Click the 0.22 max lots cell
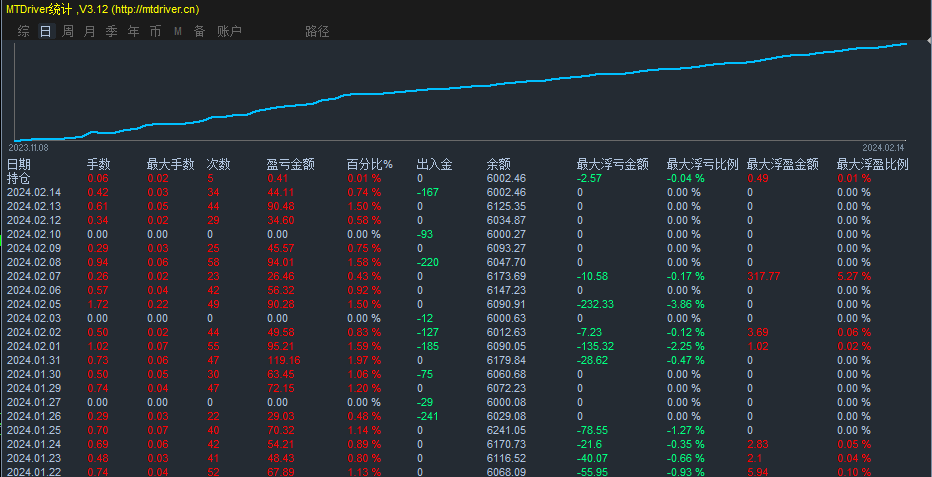 [158, 304]
